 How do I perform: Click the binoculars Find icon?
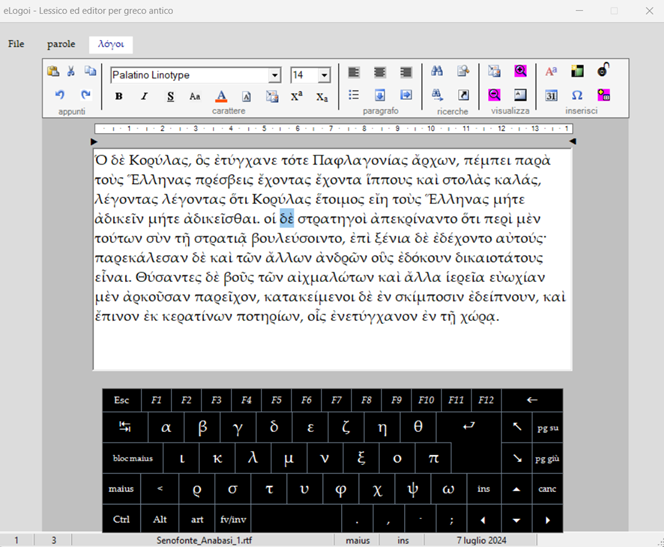[437, 72]
